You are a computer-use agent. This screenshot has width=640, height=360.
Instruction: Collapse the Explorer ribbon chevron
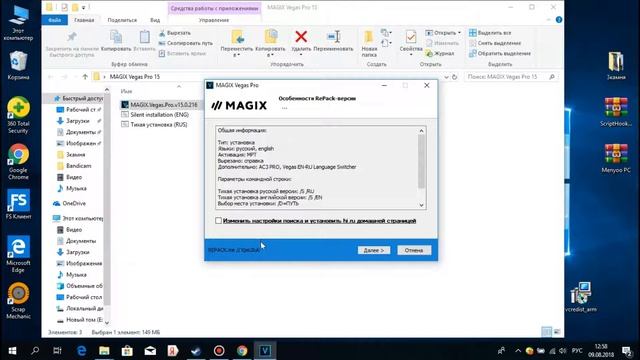[x=549, y=20]
